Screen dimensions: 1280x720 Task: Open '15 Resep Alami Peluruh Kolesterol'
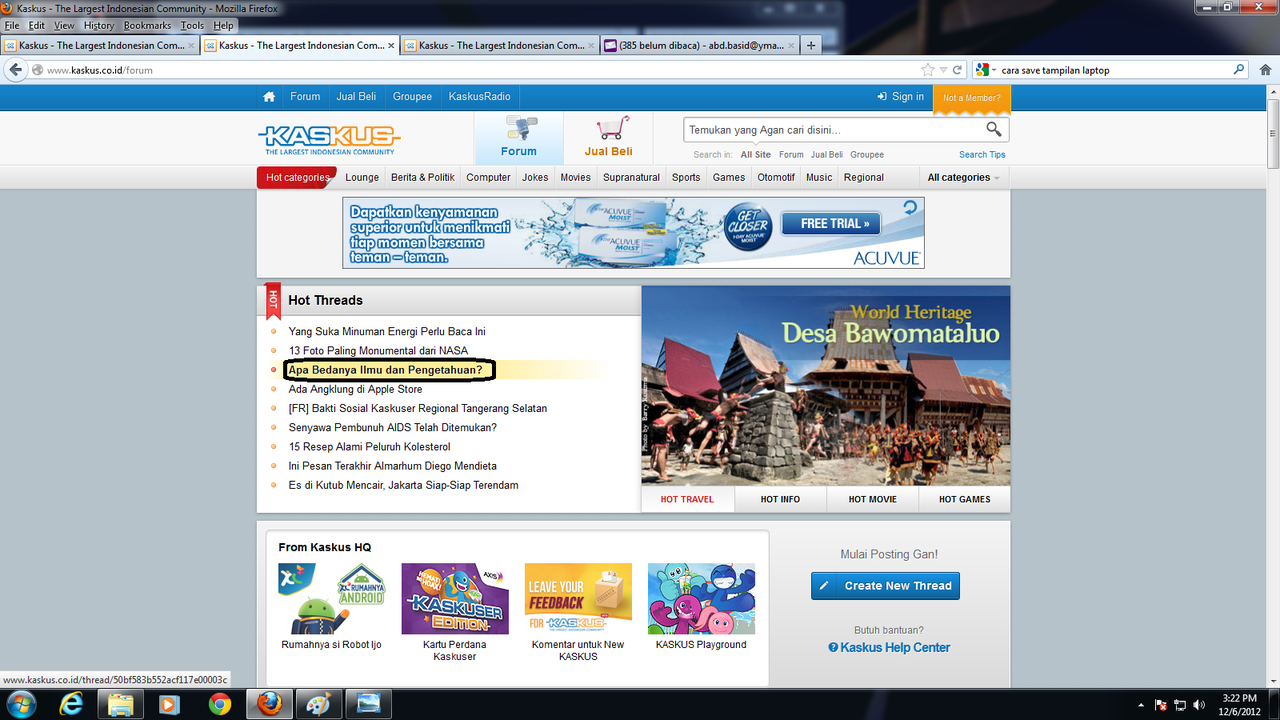(369, 447)
